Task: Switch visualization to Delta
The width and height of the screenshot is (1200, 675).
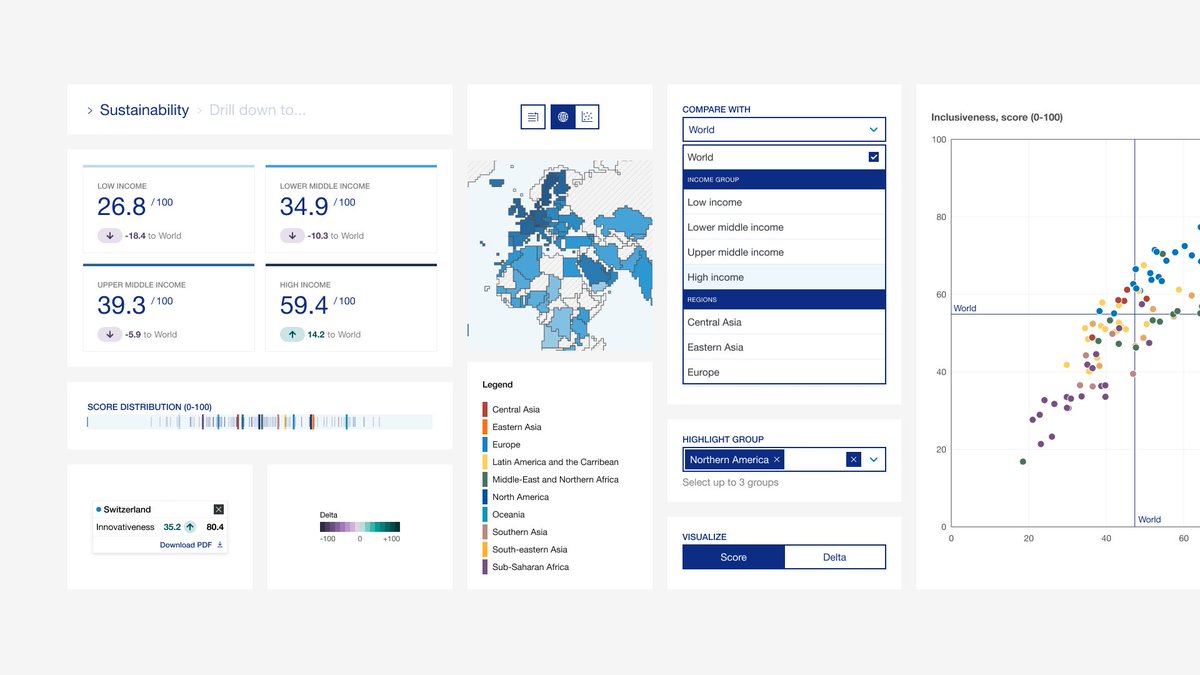Action: 835,556
